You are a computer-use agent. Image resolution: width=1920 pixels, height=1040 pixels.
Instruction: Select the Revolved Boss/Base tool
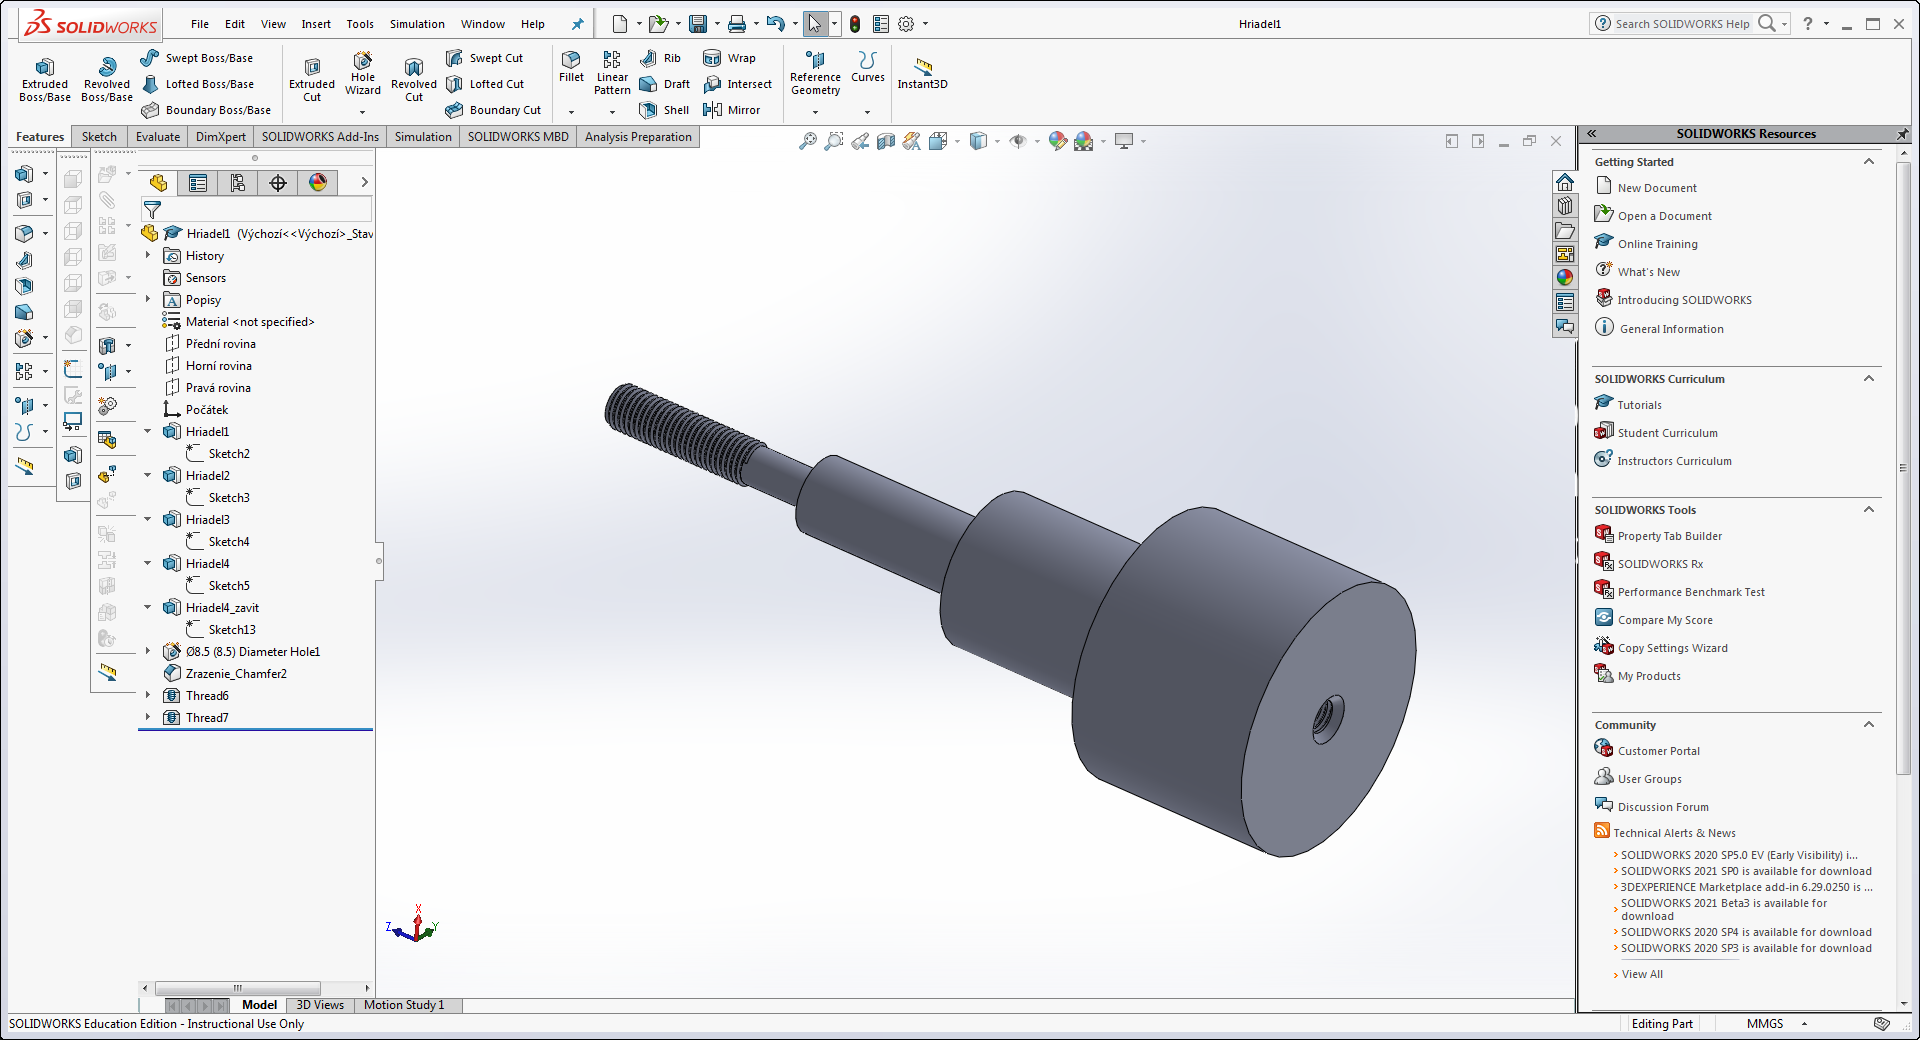click(x=107, y=78)
